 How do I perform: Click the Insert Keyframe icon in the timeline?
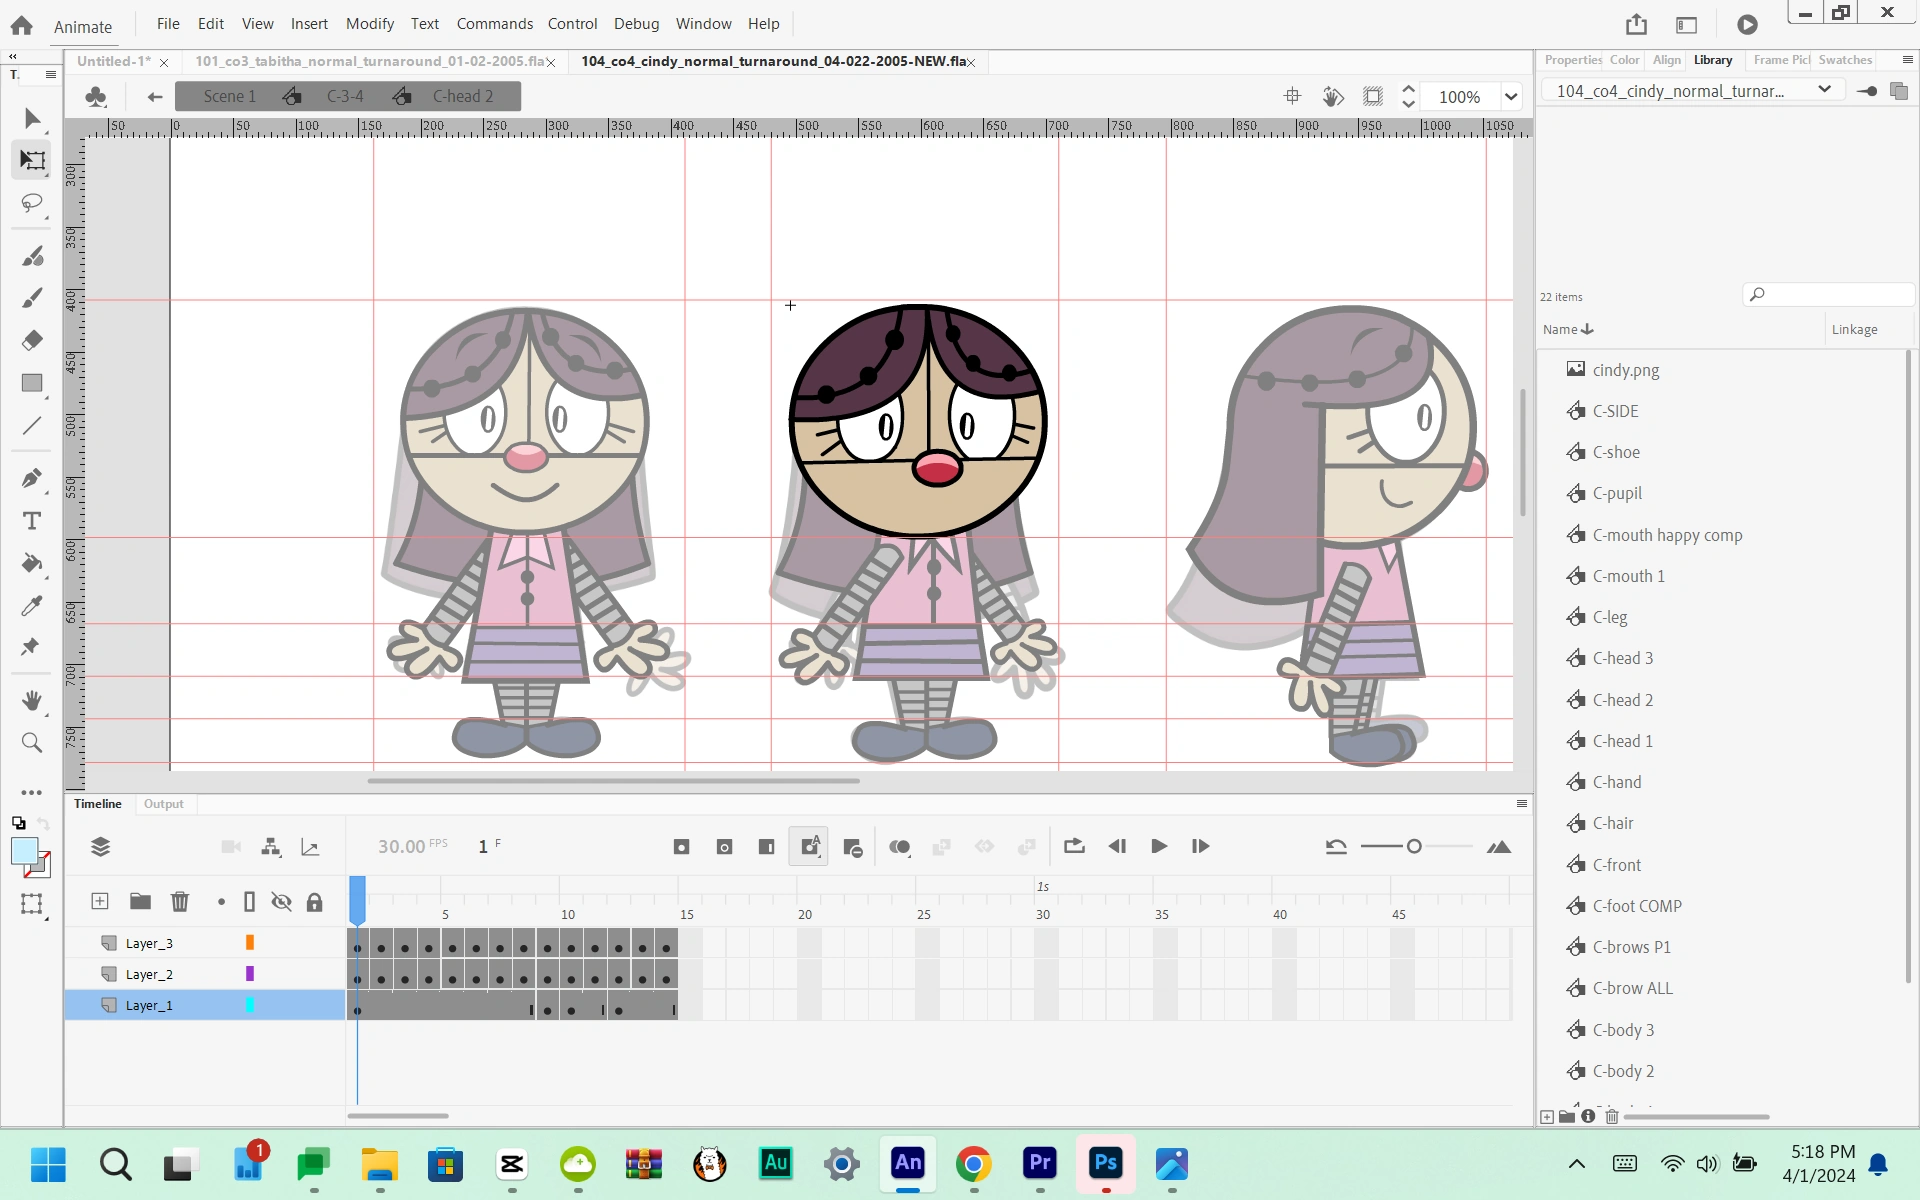coord(681,847)
